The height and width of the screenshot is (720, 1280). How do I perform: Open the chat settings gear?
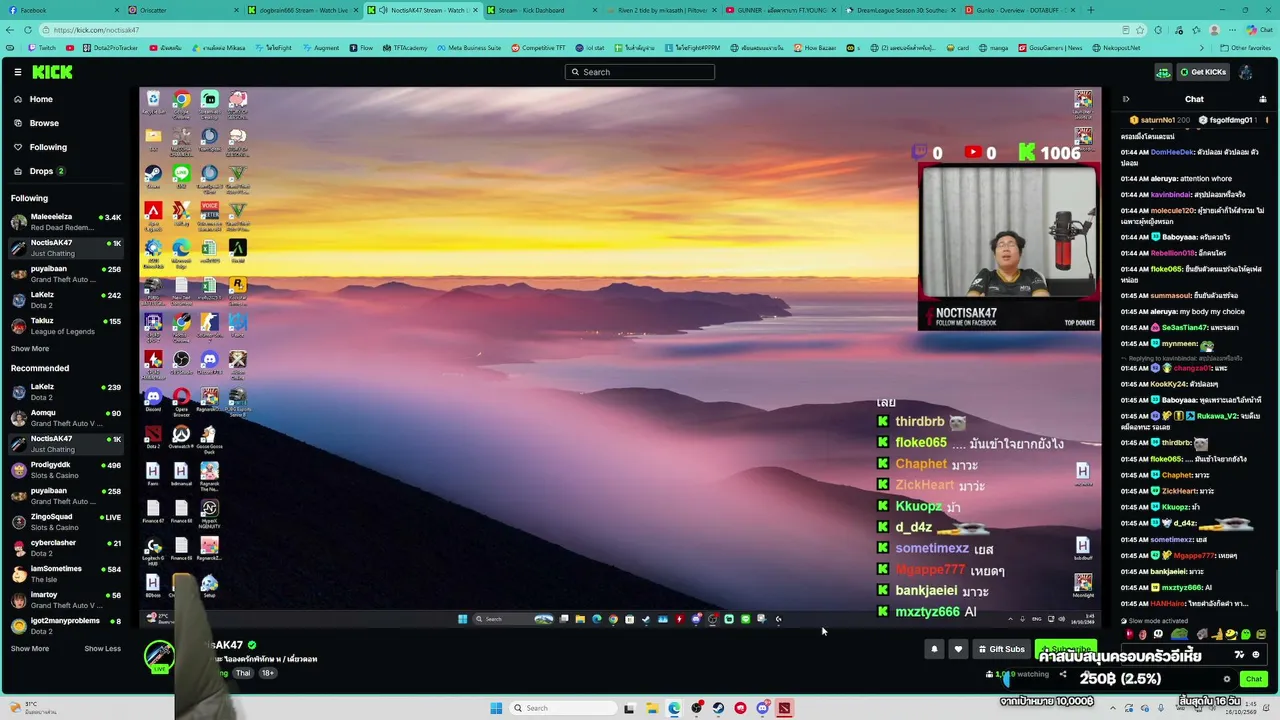click(x=1227, y=679)
